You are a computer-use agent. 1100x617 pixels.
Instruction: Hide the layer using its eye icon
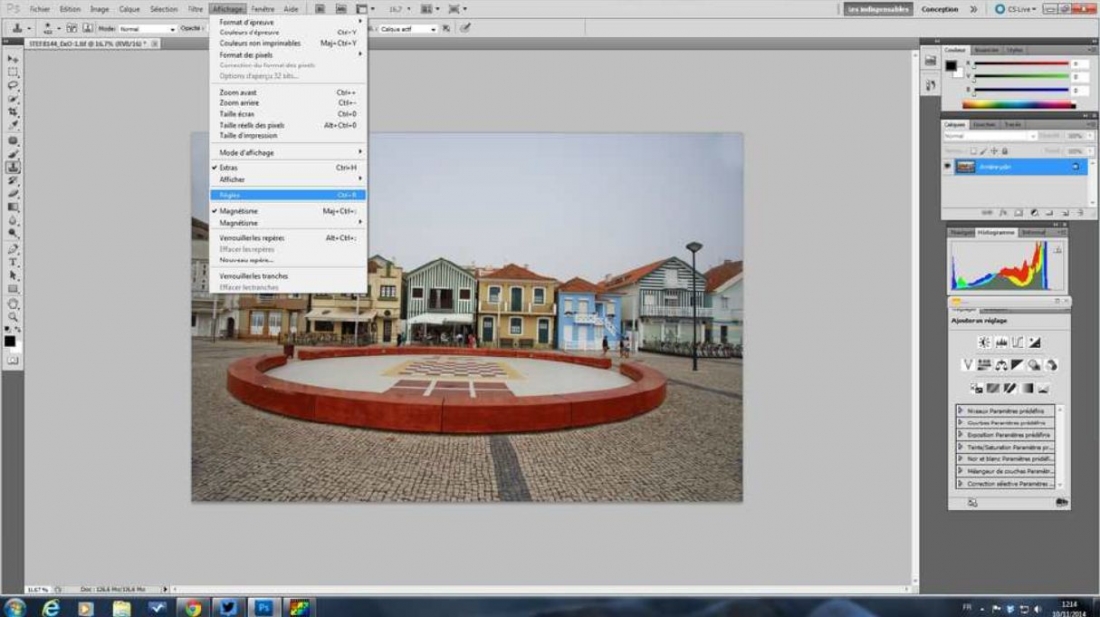[948, 167]
